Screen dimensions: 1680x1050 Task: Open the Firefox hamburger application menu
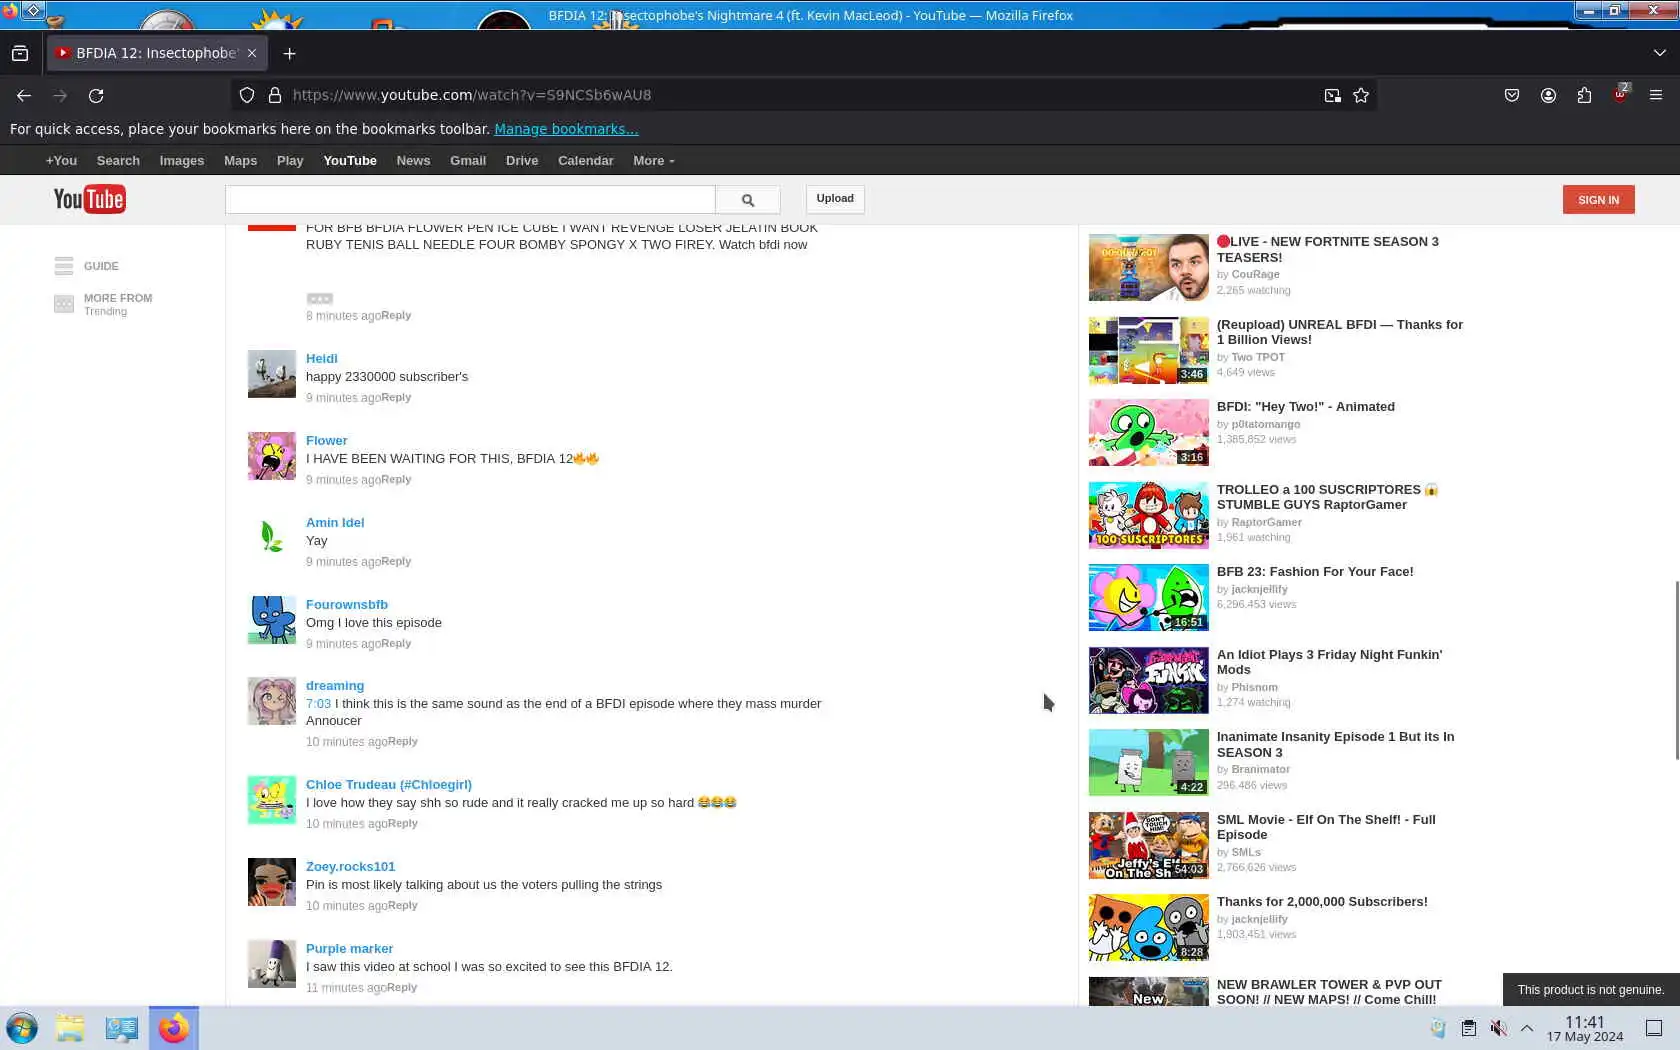click(x=1656, y=95)
